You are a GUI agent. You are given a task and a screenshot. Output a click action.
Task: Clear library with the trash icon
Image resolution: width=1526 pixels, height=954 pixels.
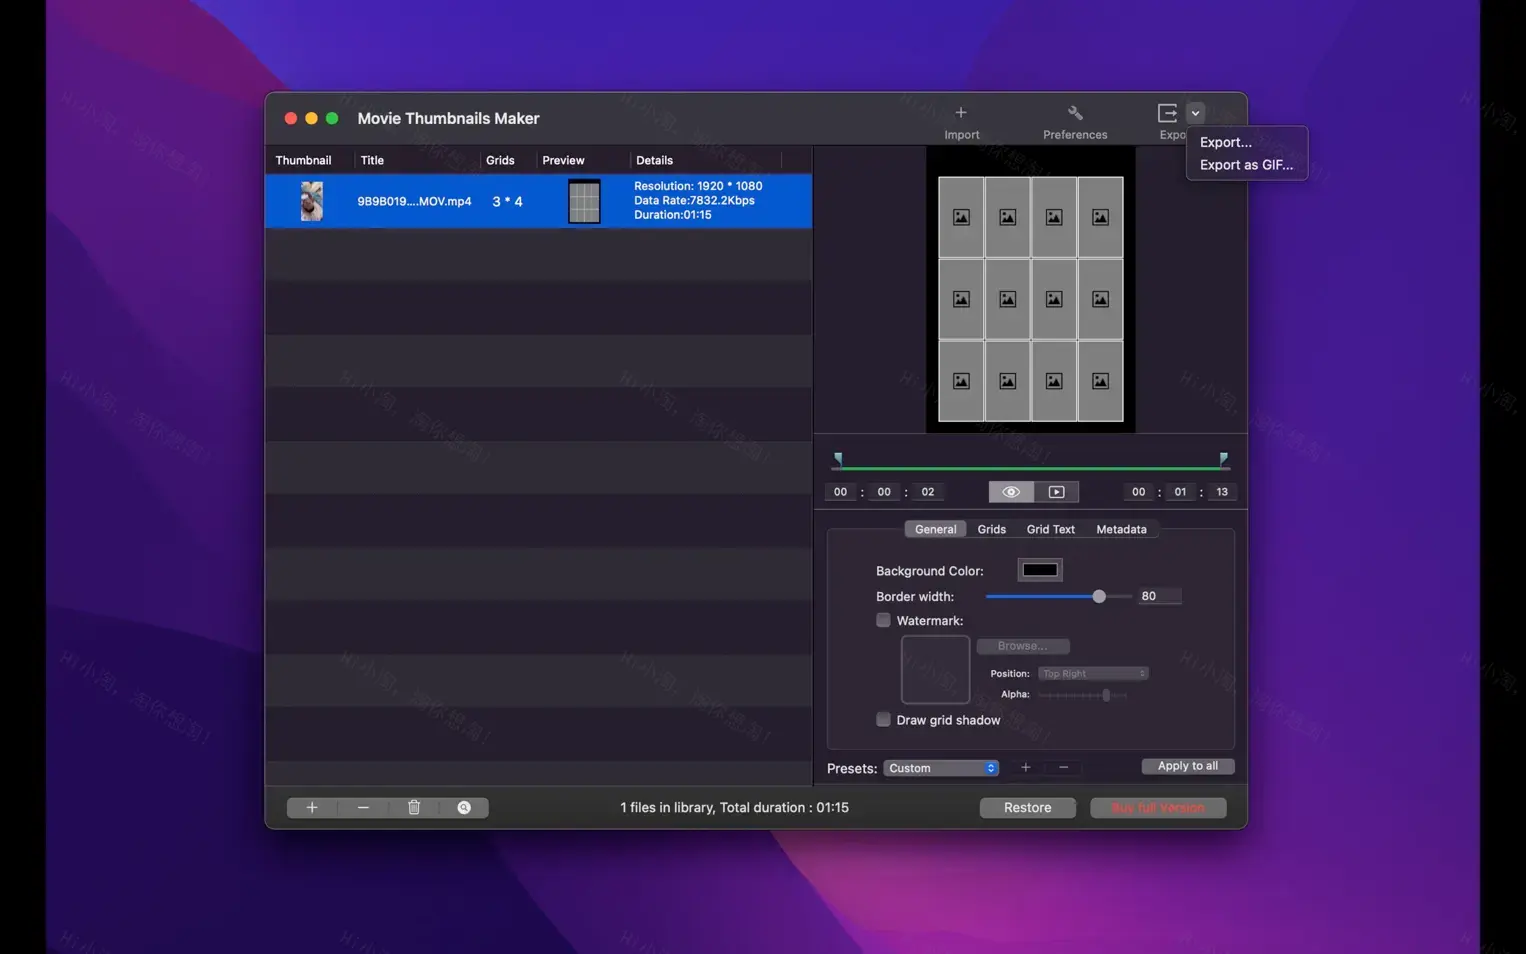tap(413, 807)
